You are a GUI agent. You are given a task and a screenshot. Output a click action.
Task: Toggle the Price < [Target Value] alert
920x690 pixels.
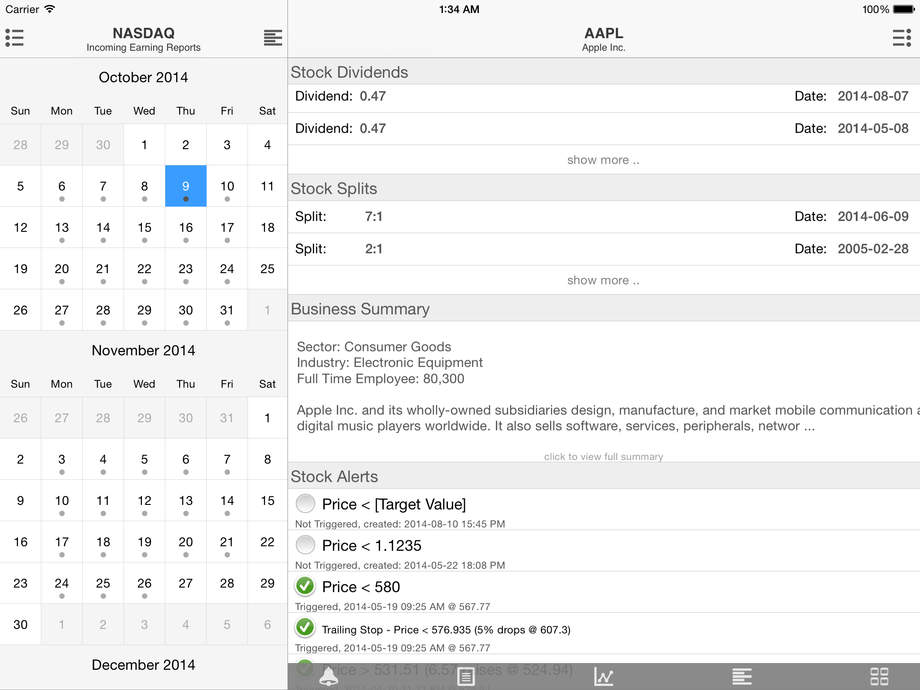[x=305, y=503]
